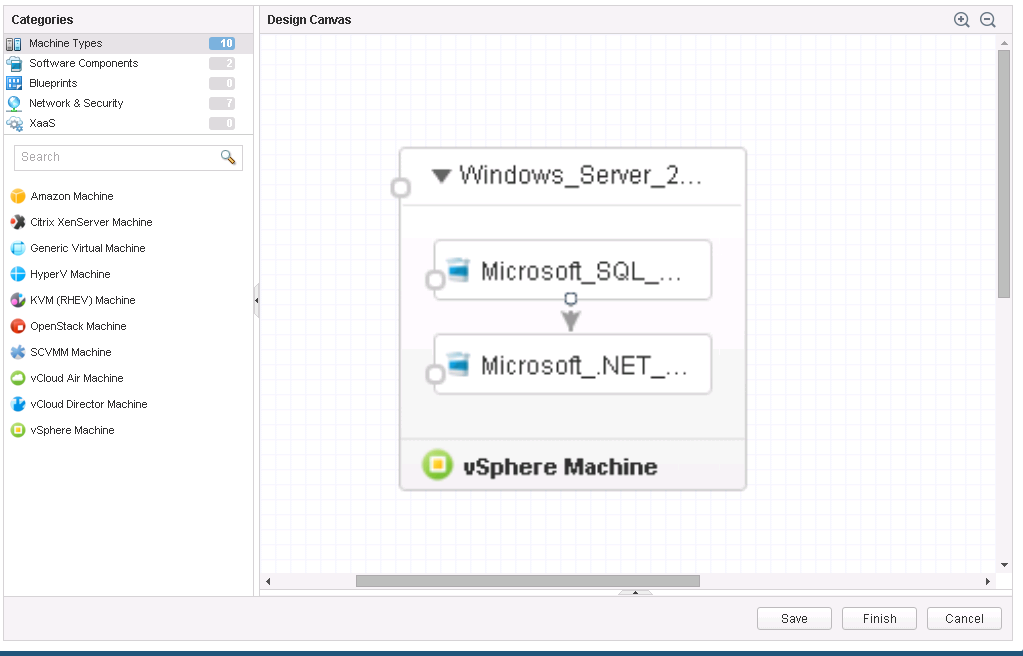Cancel the blueprint editing
Screen dimensions: 1023x656
click(964, 618)
